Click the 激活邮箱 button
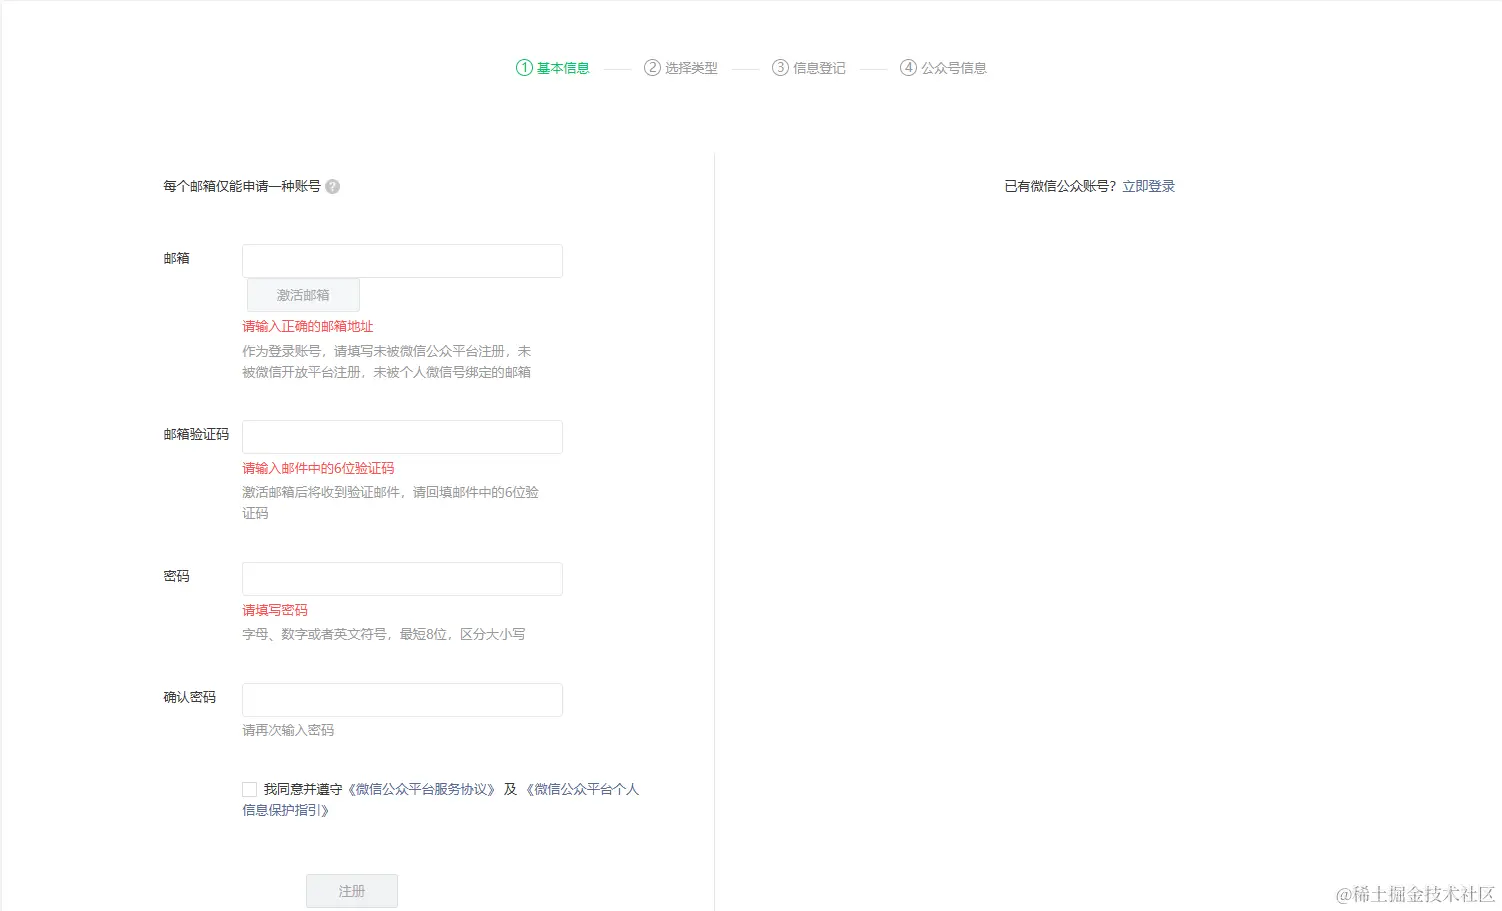The width and height of the screenshot is (1502, 911). tap(303, 295)
